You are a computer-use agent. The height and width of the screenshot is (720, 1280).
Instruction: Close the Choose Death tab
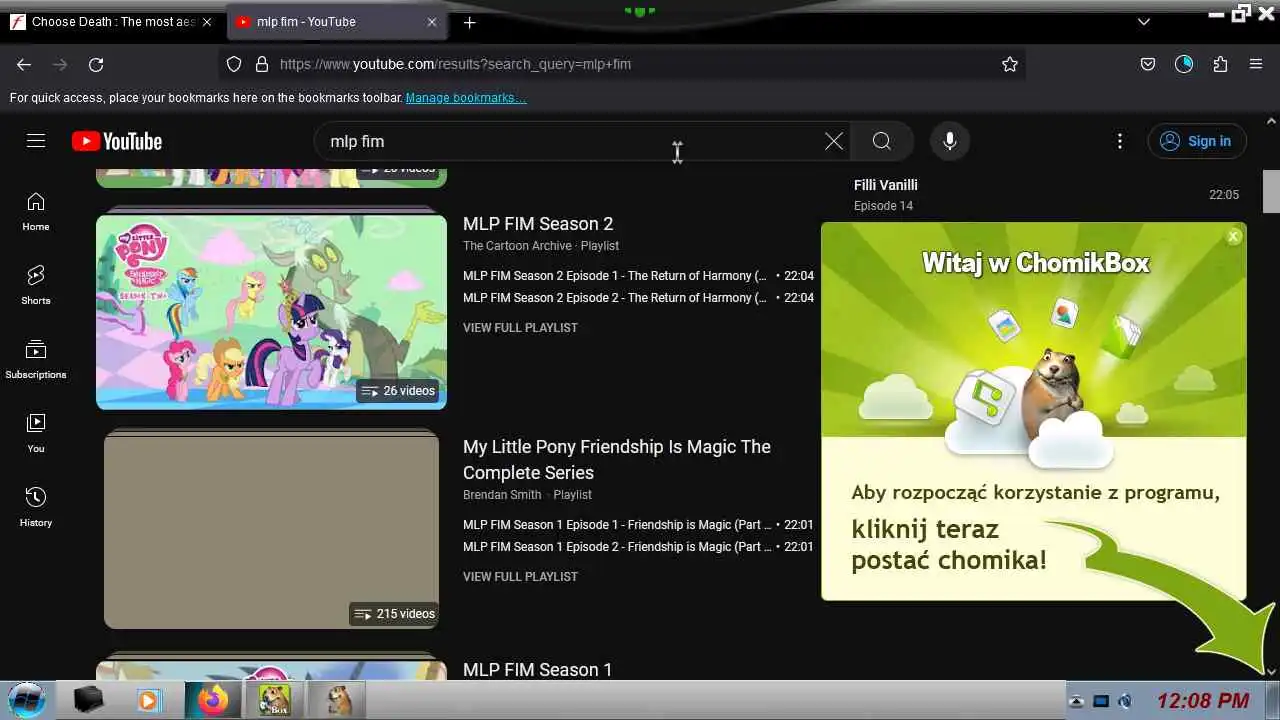(x=207, y=22)
